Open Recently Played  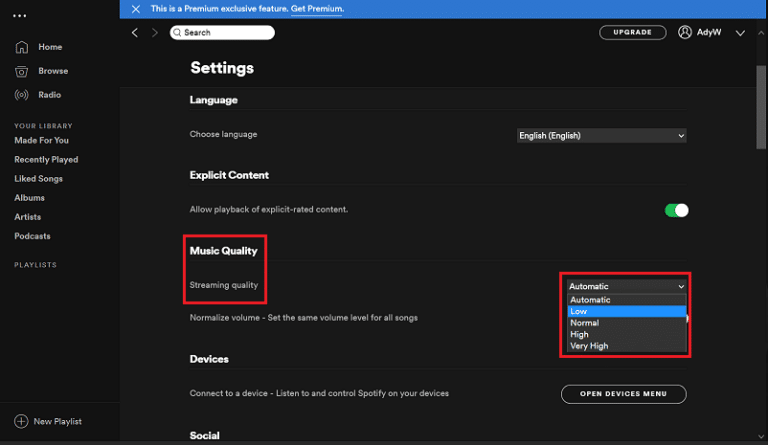[x=46, y=160]
